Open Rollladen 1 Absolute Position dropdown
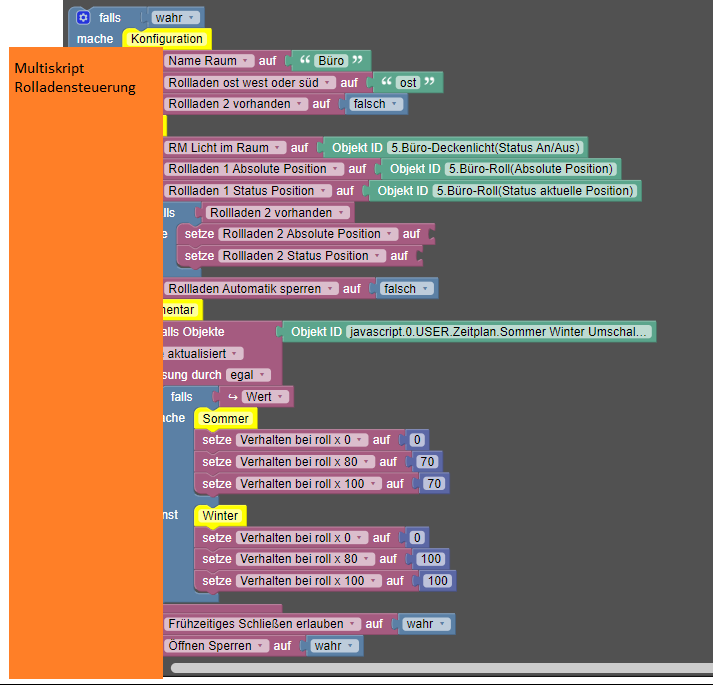This screenshot has height=685, width=713. (x=253, y=169)
